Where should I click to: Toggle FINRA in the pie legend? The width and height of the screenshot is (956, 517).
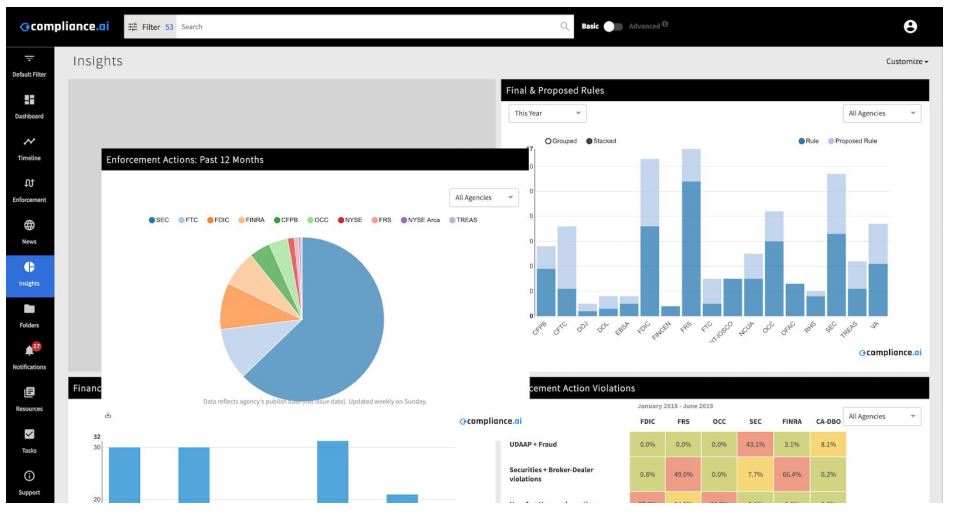pos(251,220)
